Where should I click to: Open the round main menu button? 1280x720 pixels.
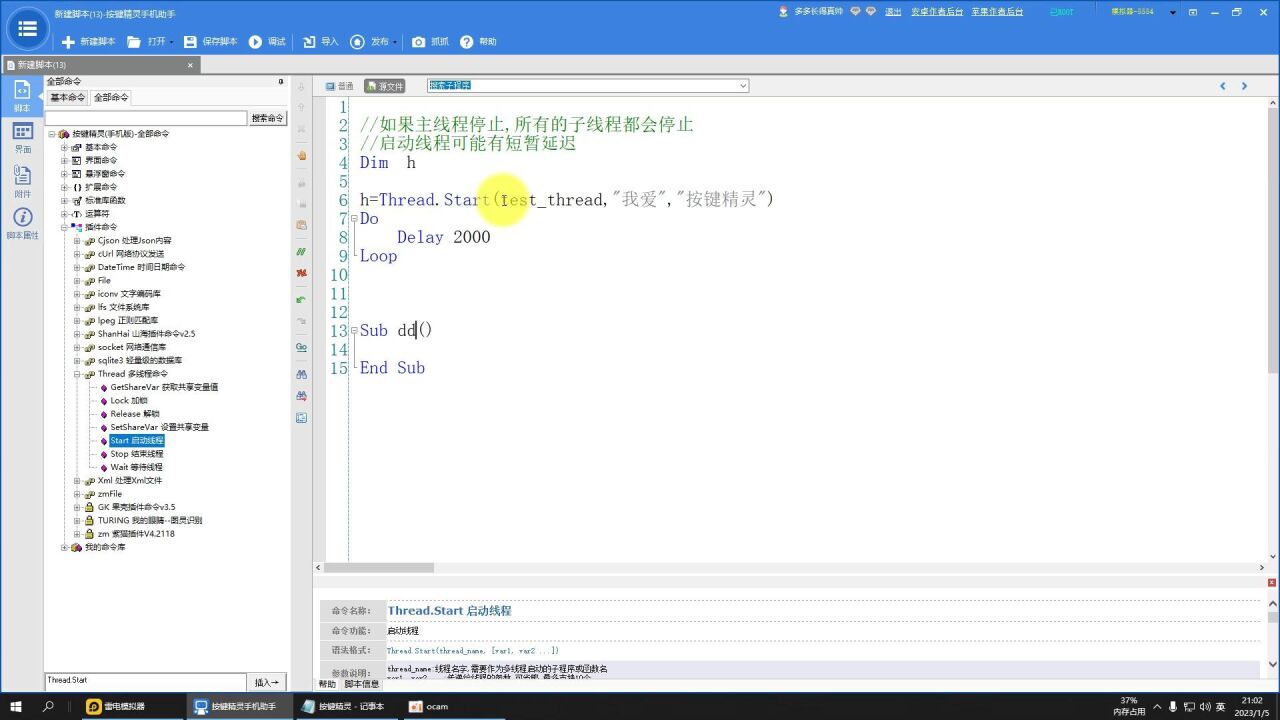click(x=28, y=29)
